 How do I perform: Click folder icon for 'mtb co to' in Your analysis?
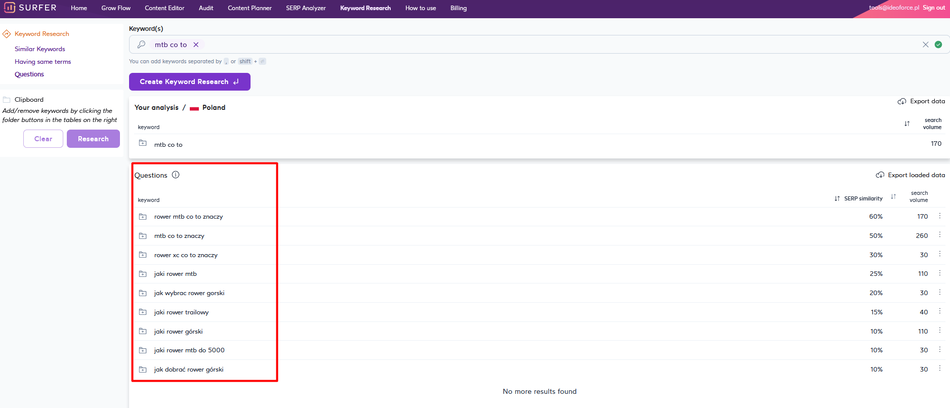click(x=143, y=144)
